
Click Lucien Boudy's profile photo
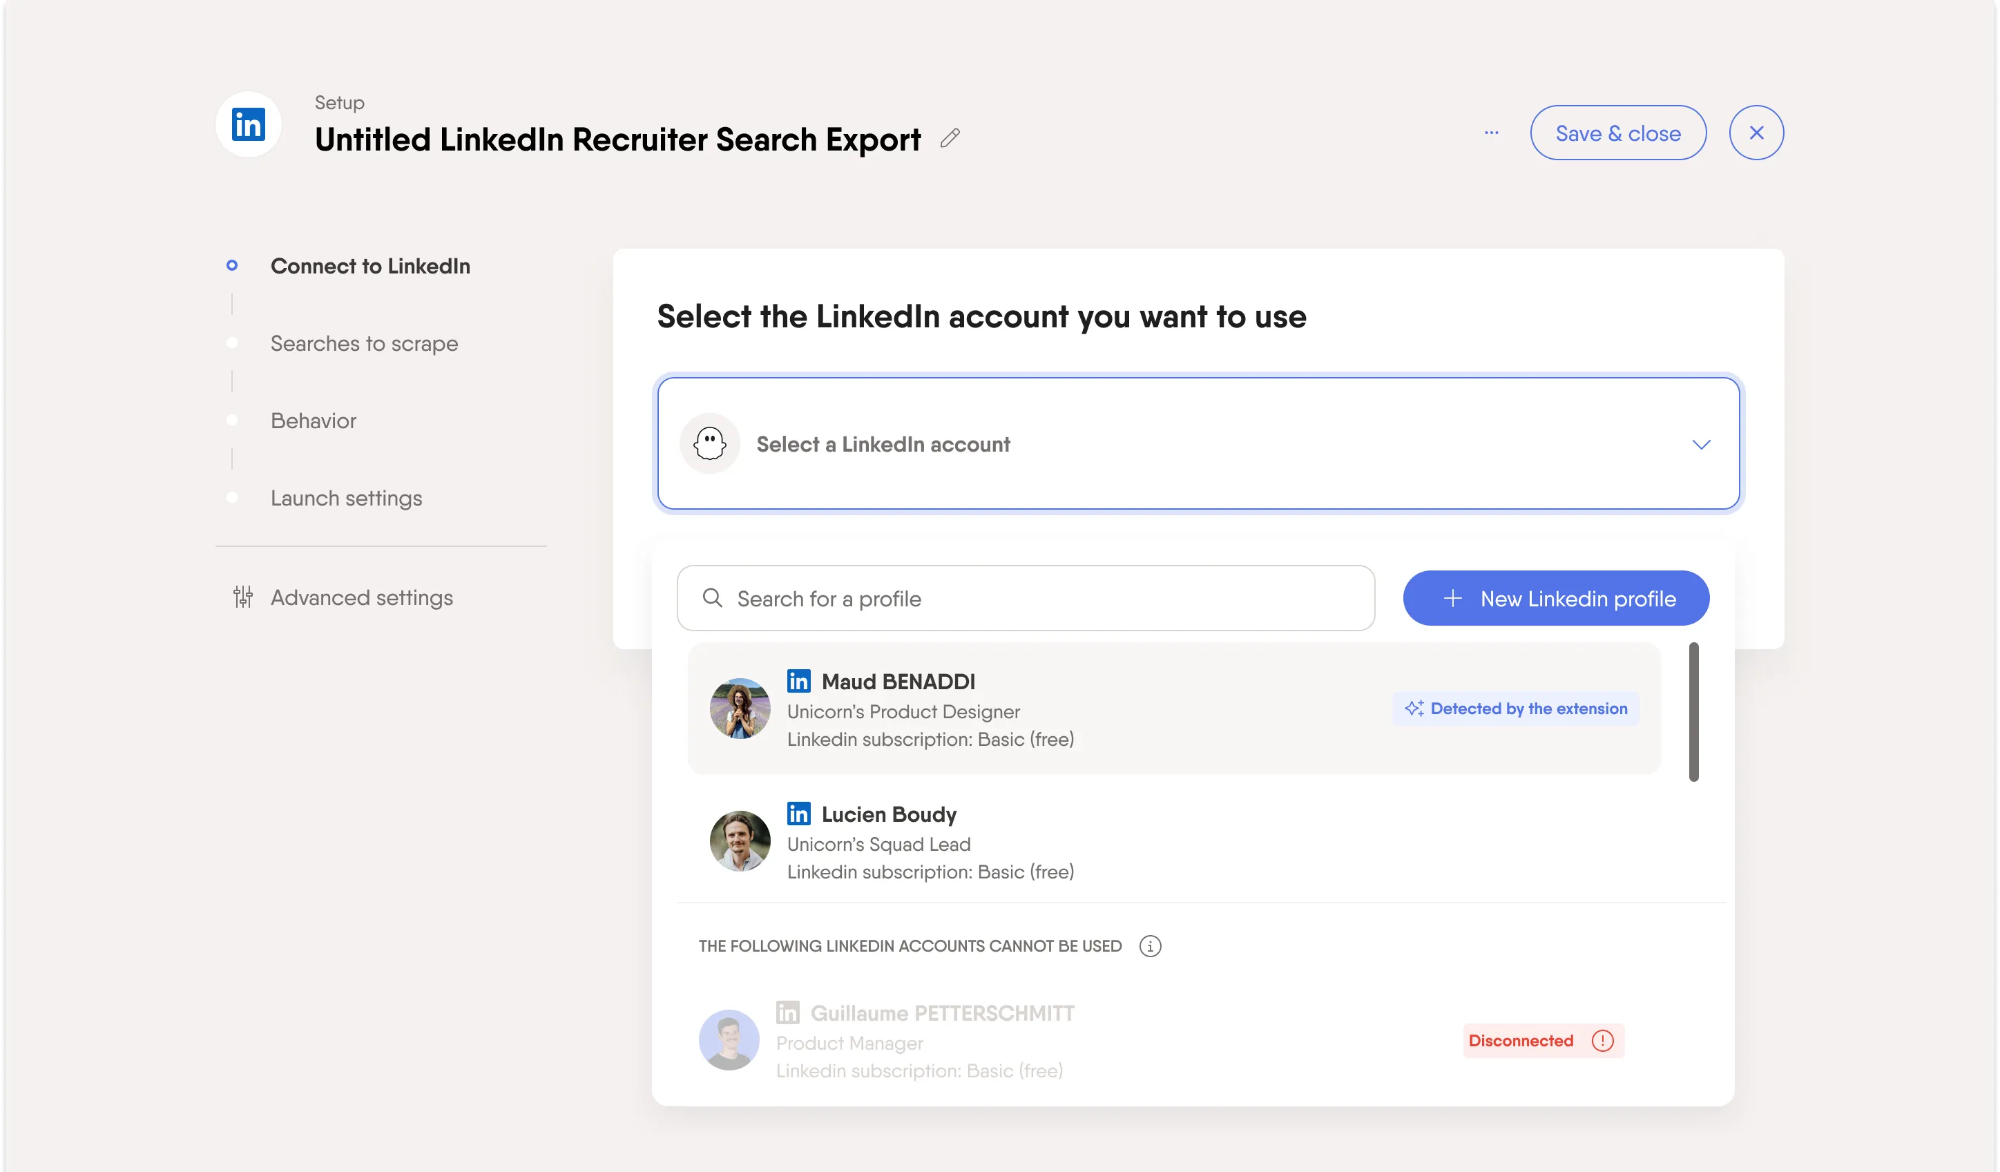740,841
